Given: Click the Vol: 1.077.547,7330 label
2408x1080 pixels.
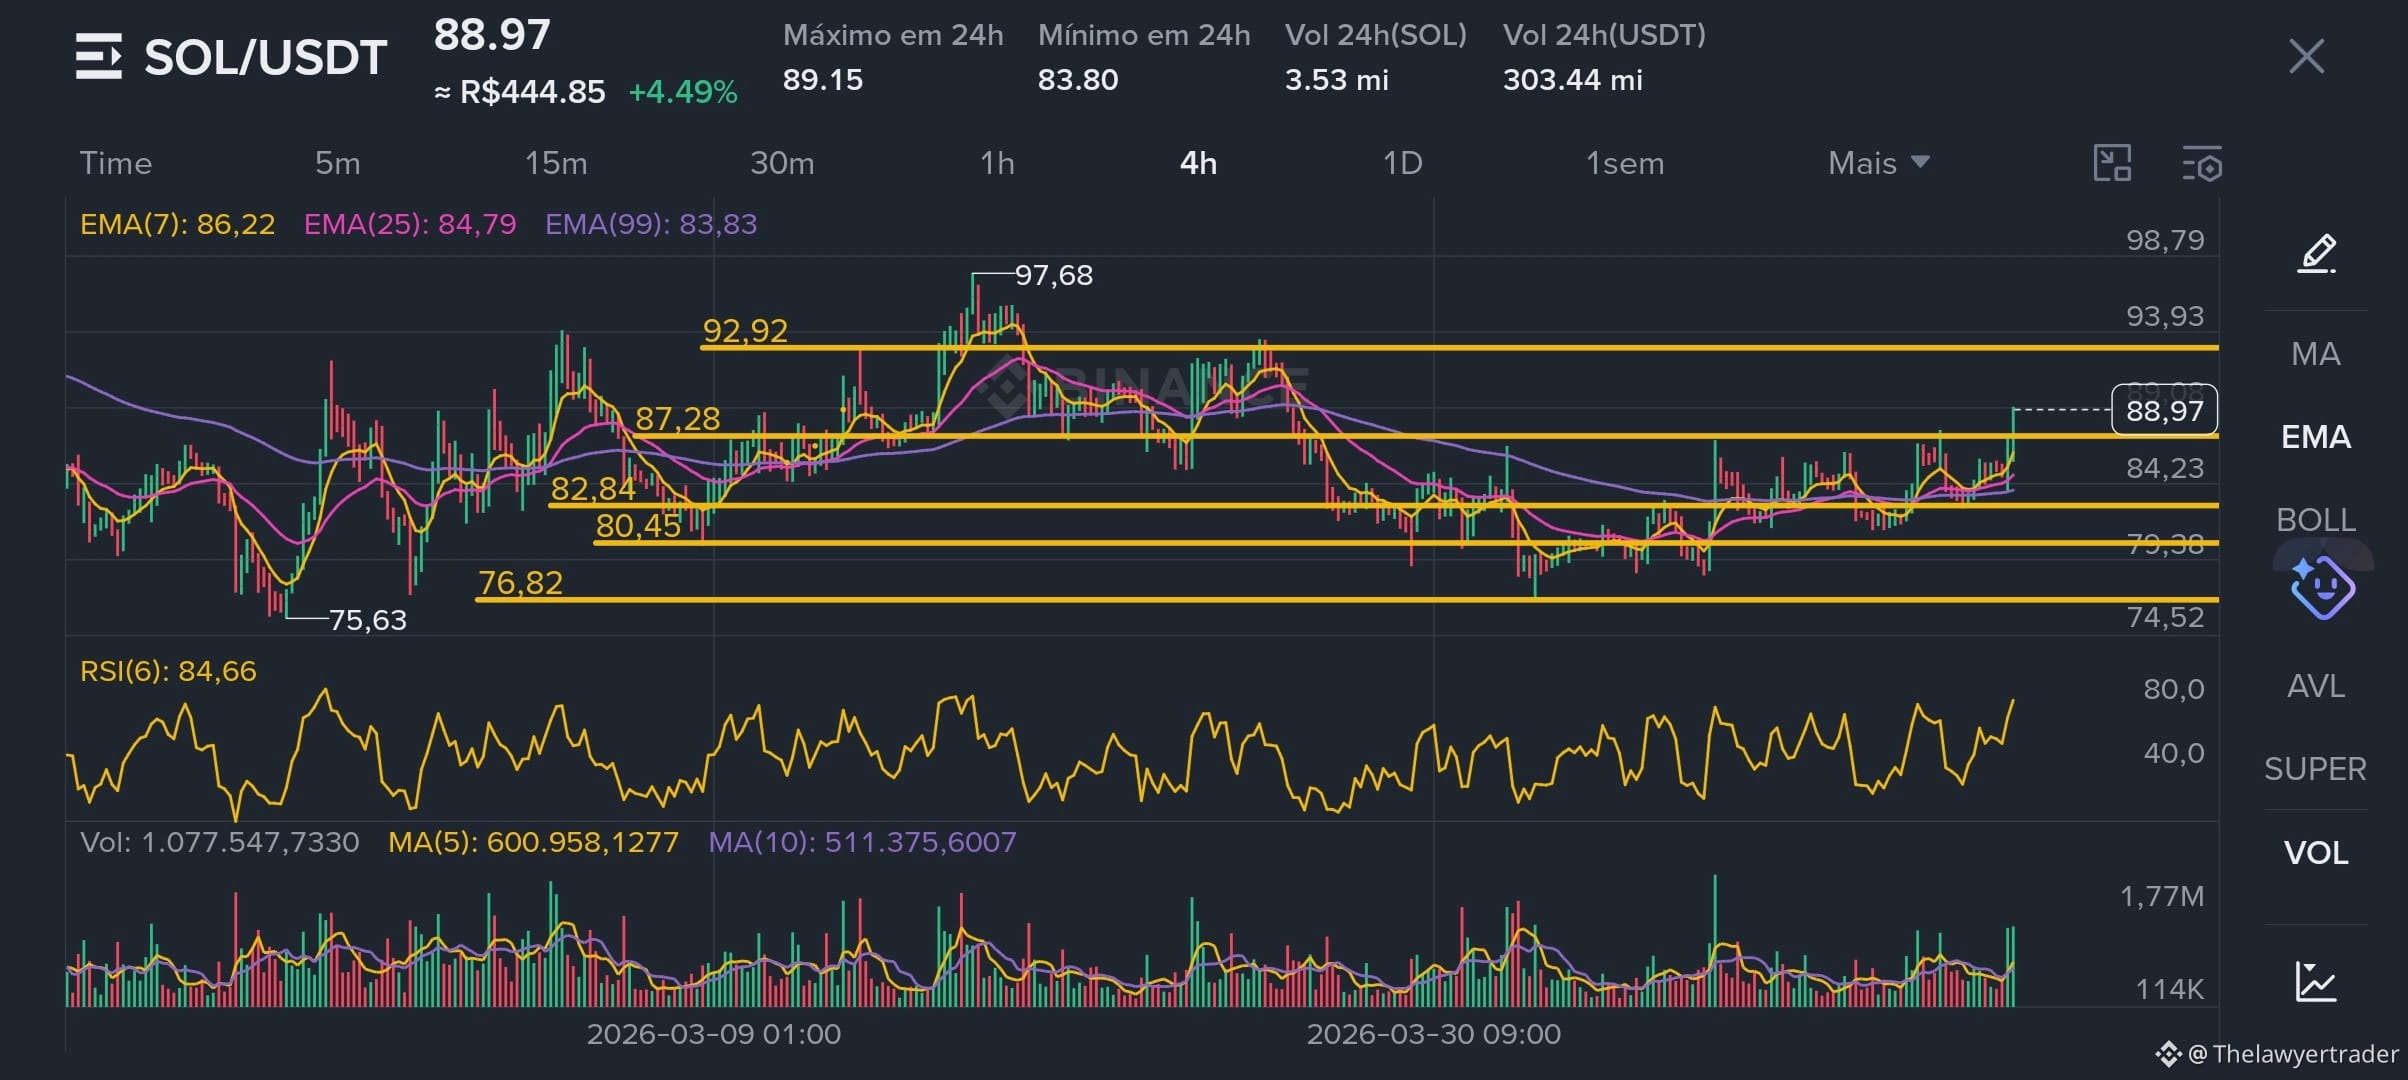Looking at the screenshot, I should point(220,842).
